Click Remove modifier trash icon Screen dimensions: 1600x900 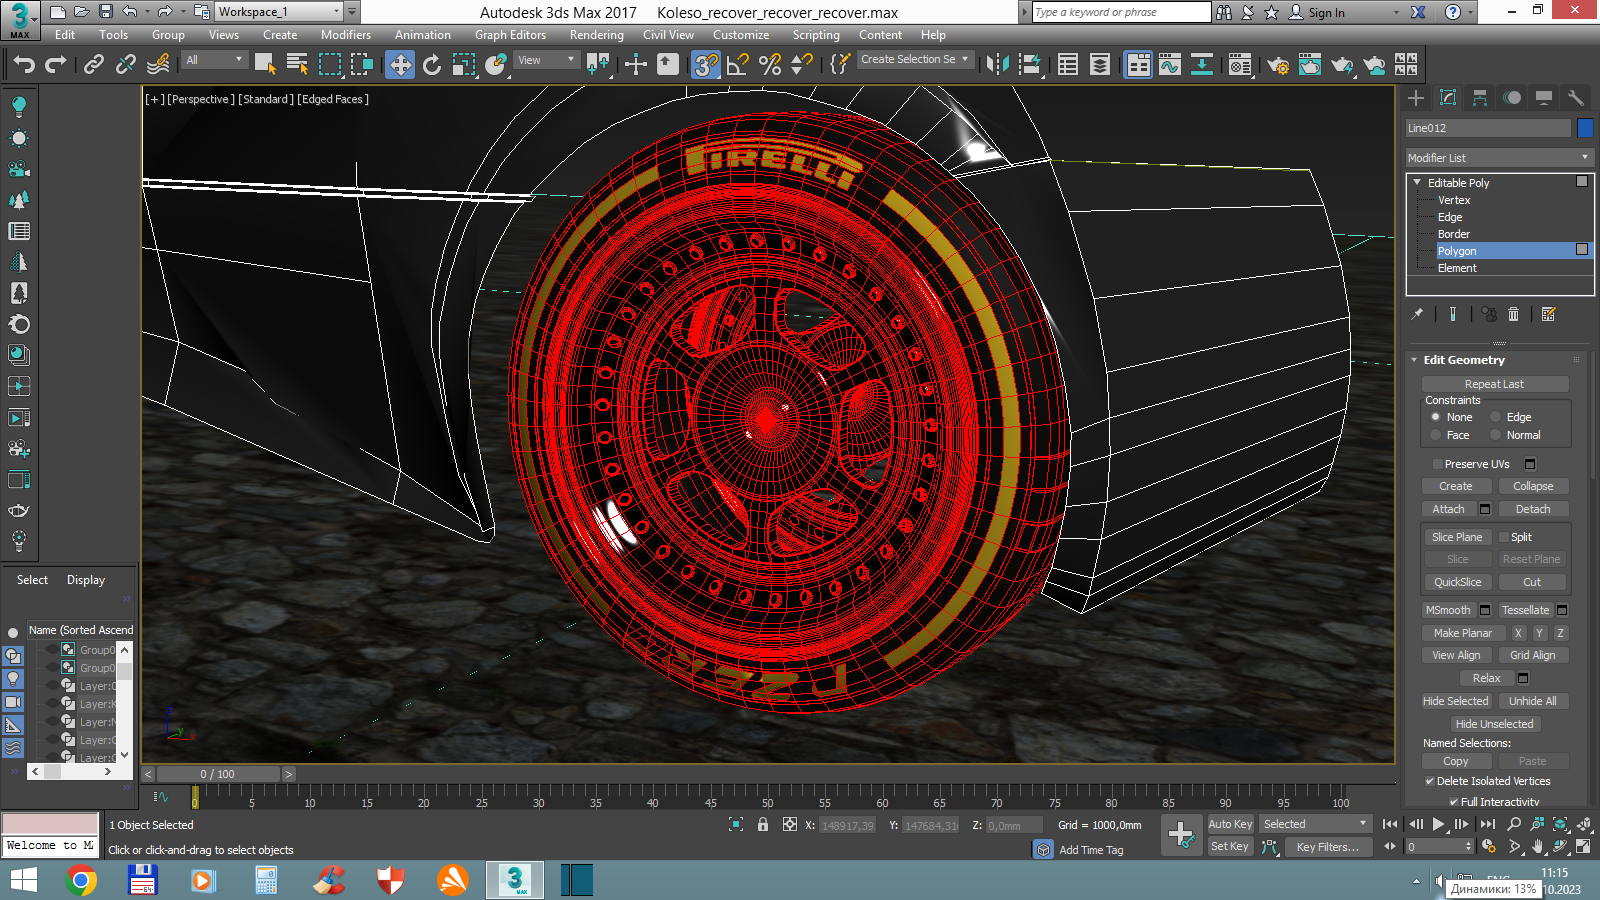click(1513, 314)
